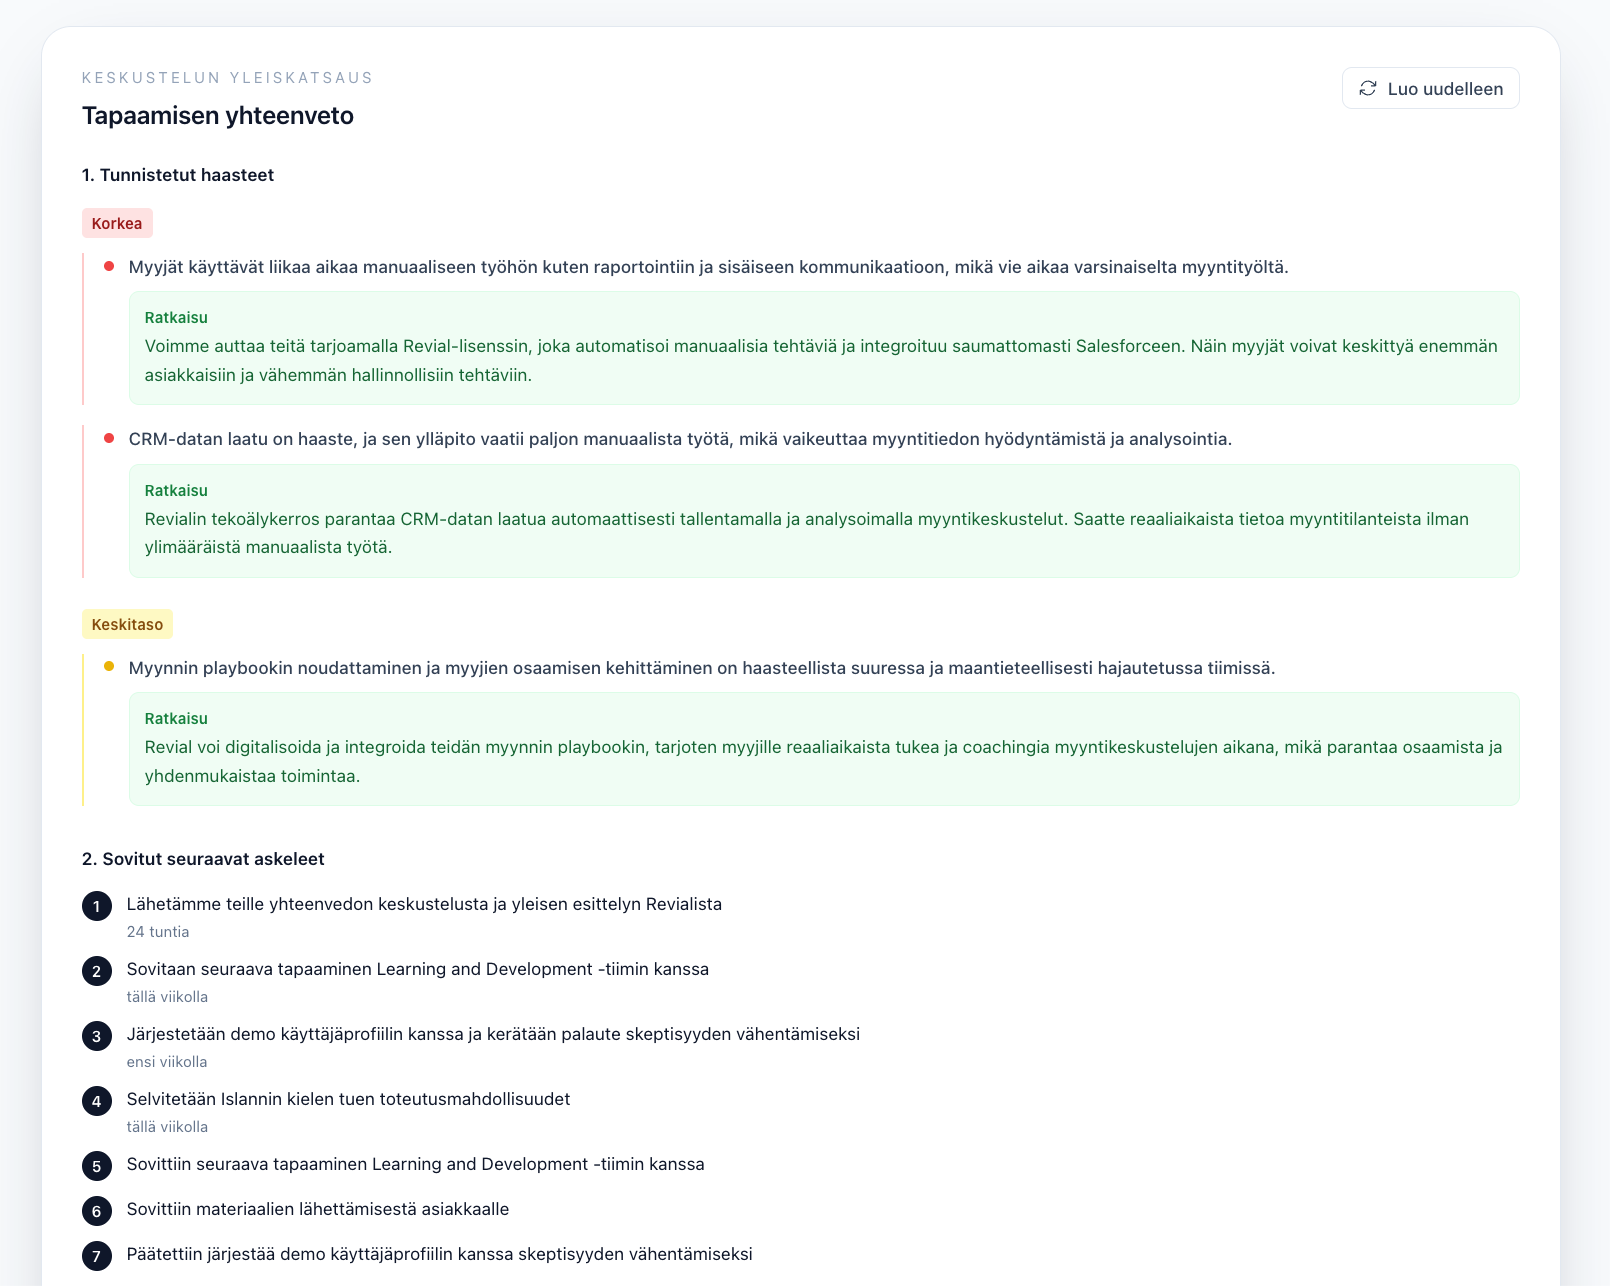Click red bullet beside 'CRM-datan laatu' challenge
Image resolution: width=1610 pixels, height=1286 pixels.
109,438
